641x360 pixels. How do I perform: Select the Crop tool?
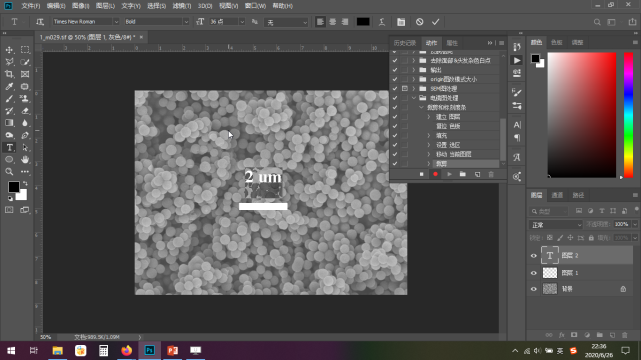[9, 74]
